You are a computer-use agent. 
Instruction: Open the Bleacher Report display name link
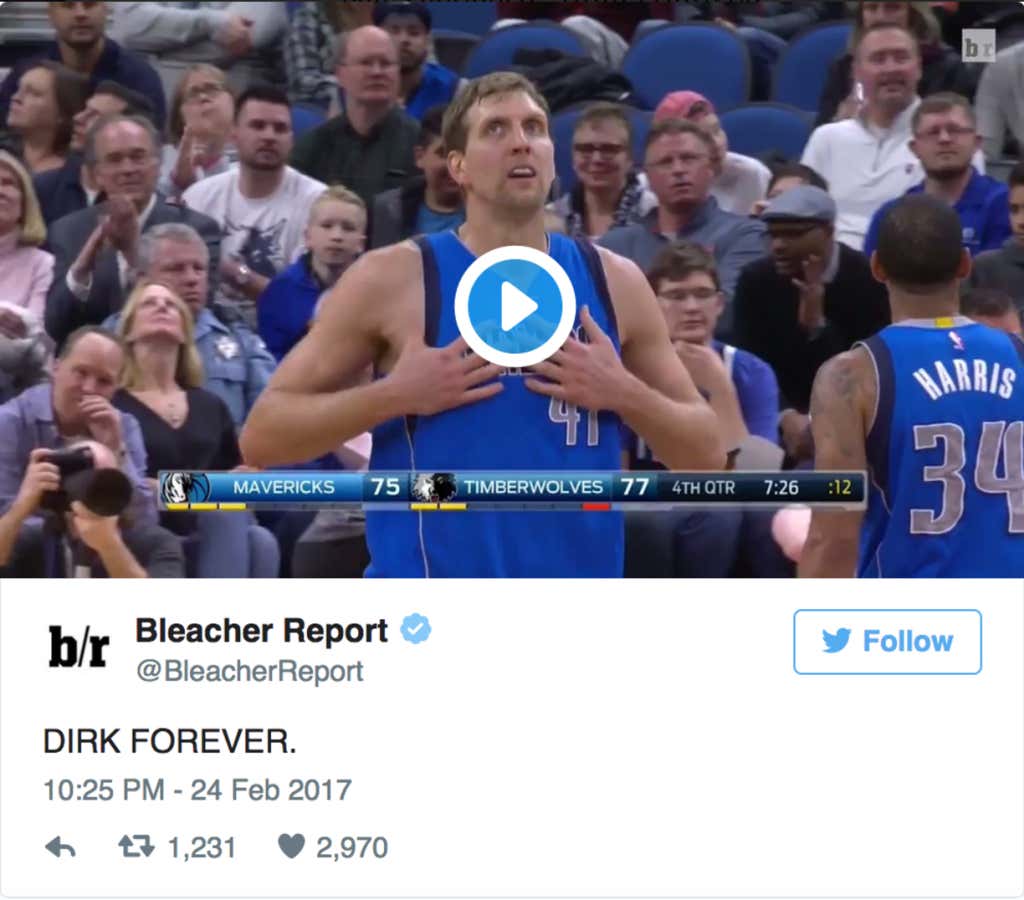coord(261,631)
